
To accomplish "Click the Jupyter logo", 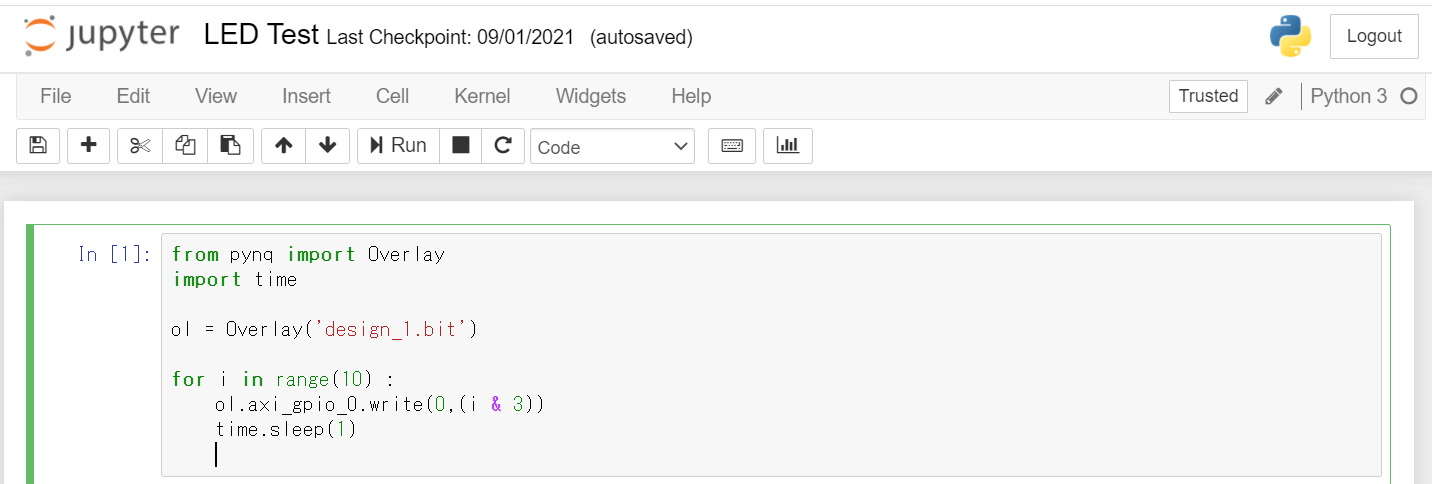I will coord(101,36).
